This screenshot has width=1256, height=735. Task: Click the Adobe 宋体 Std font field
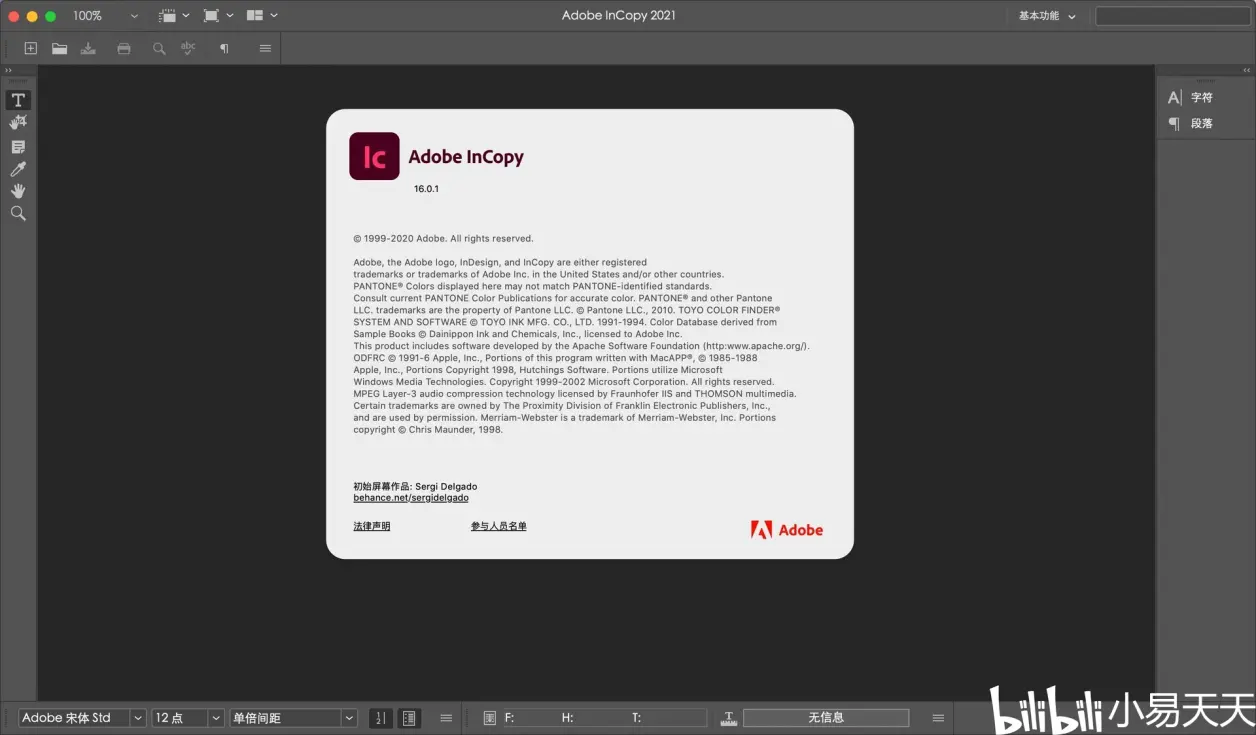click(x=73, y=718)
